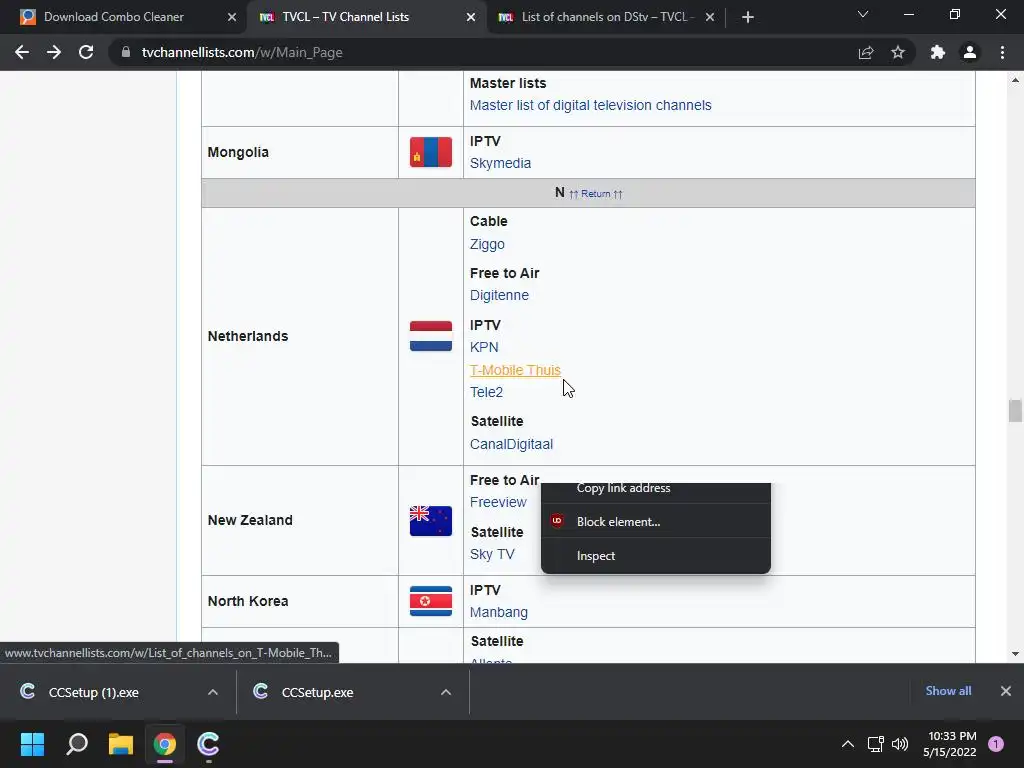
Task: Open the Digitenne link
Action: (499, 295)
